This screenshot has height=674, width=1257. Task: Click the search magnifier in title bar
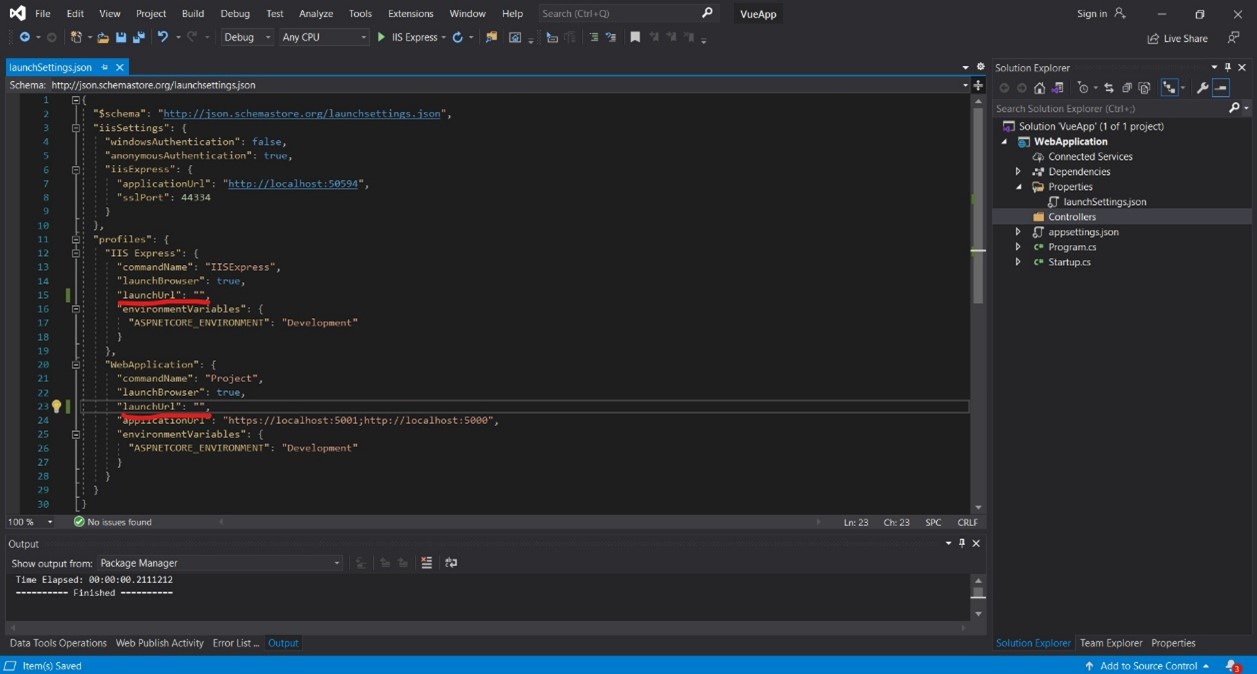[707, 13]
